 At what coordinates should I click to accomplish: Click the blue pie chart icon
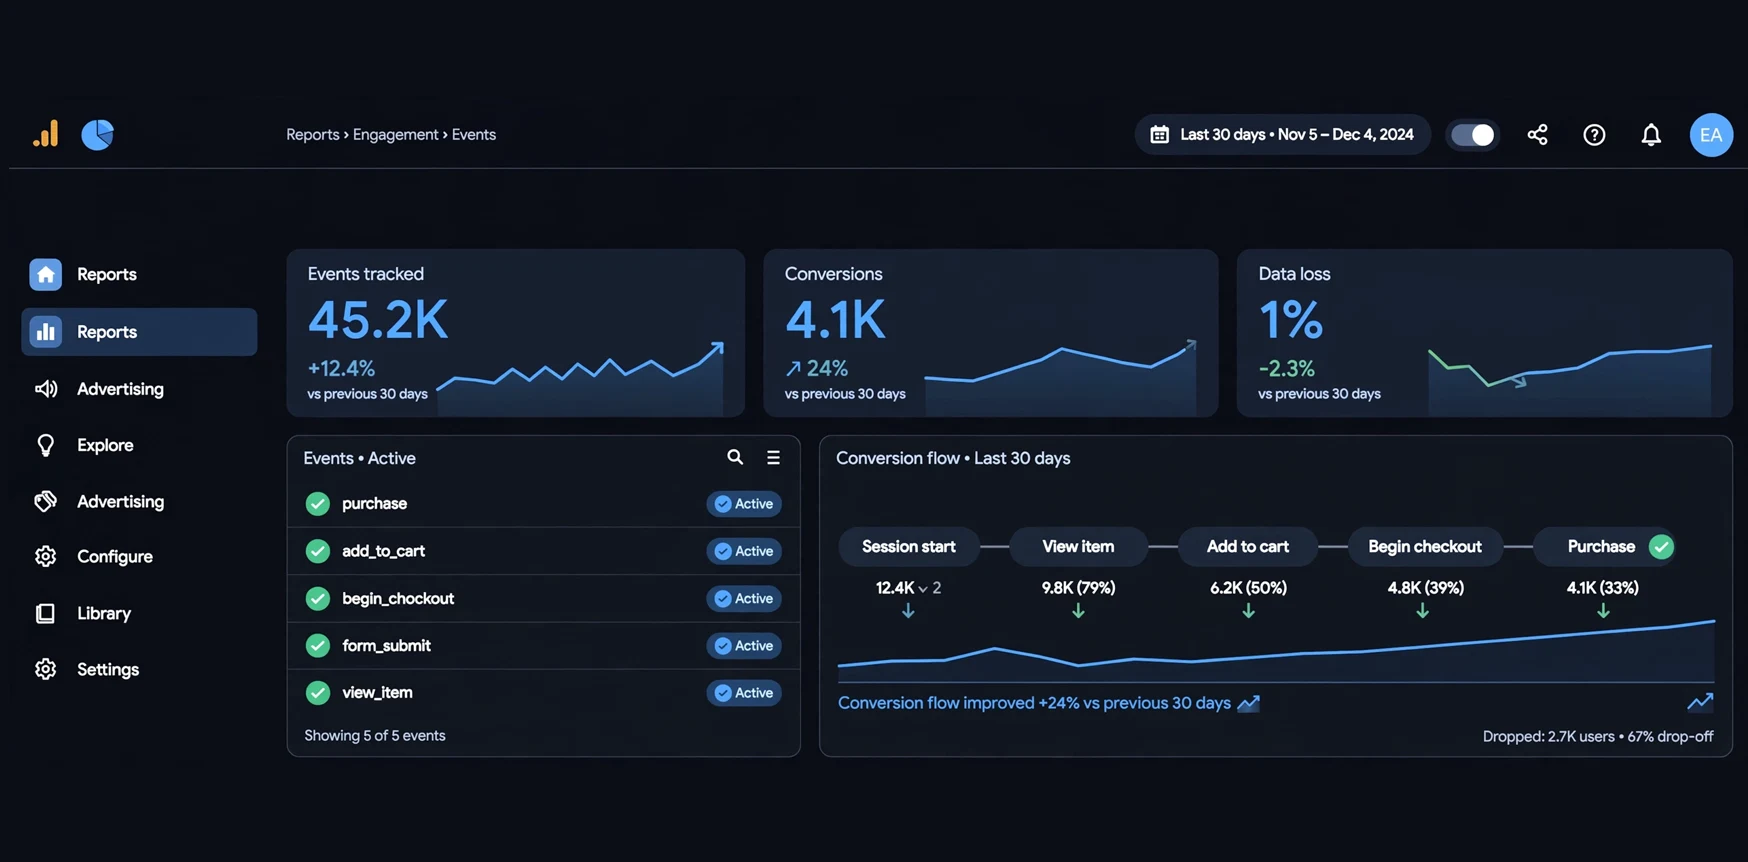click(x=97, y=134)
